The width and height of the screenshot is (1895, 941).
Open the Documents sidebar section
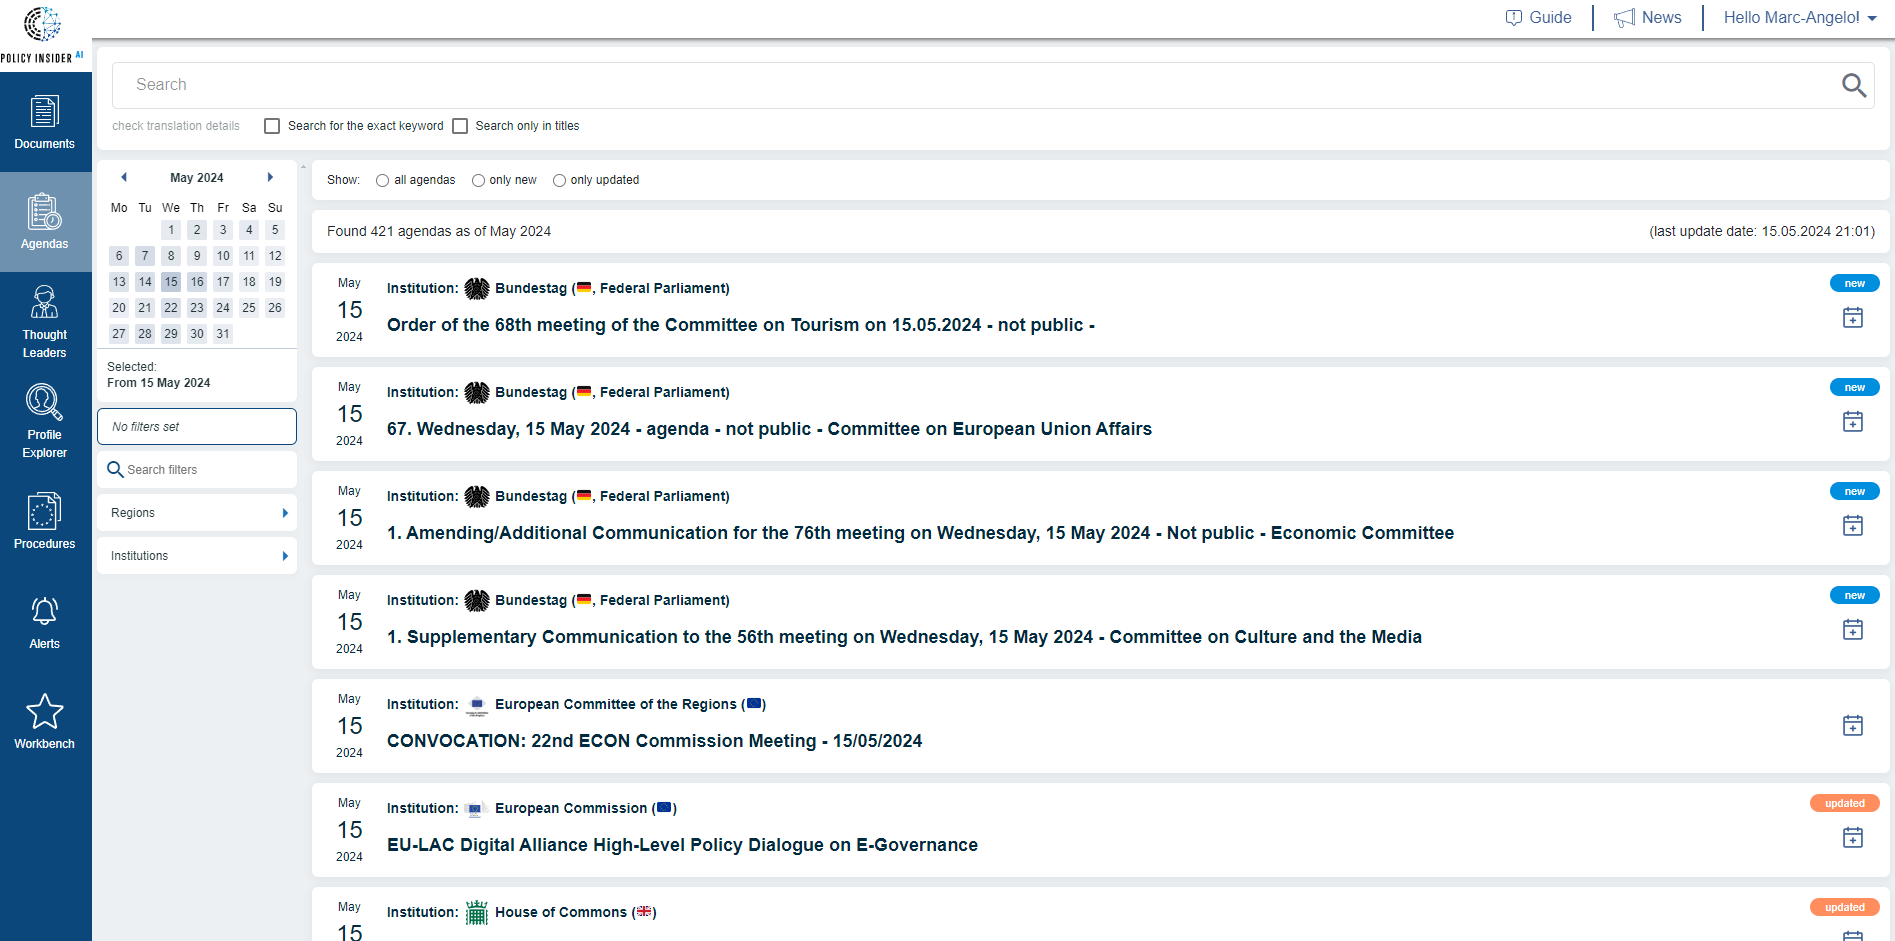click(x=45, y=122)
